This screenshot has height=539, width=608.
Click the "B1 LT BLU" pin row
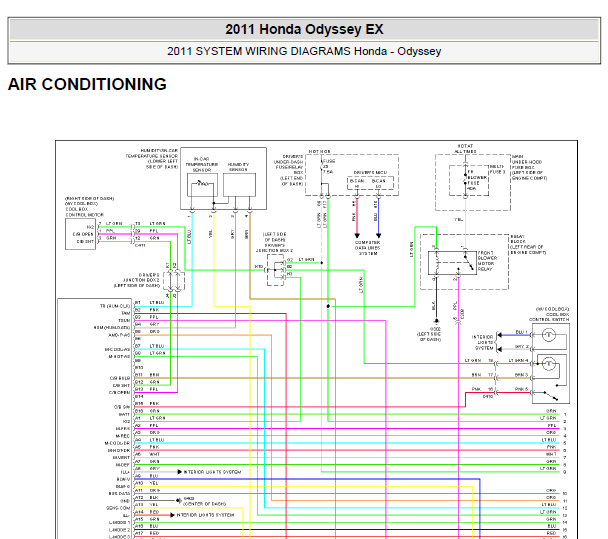tap(150, 302)
